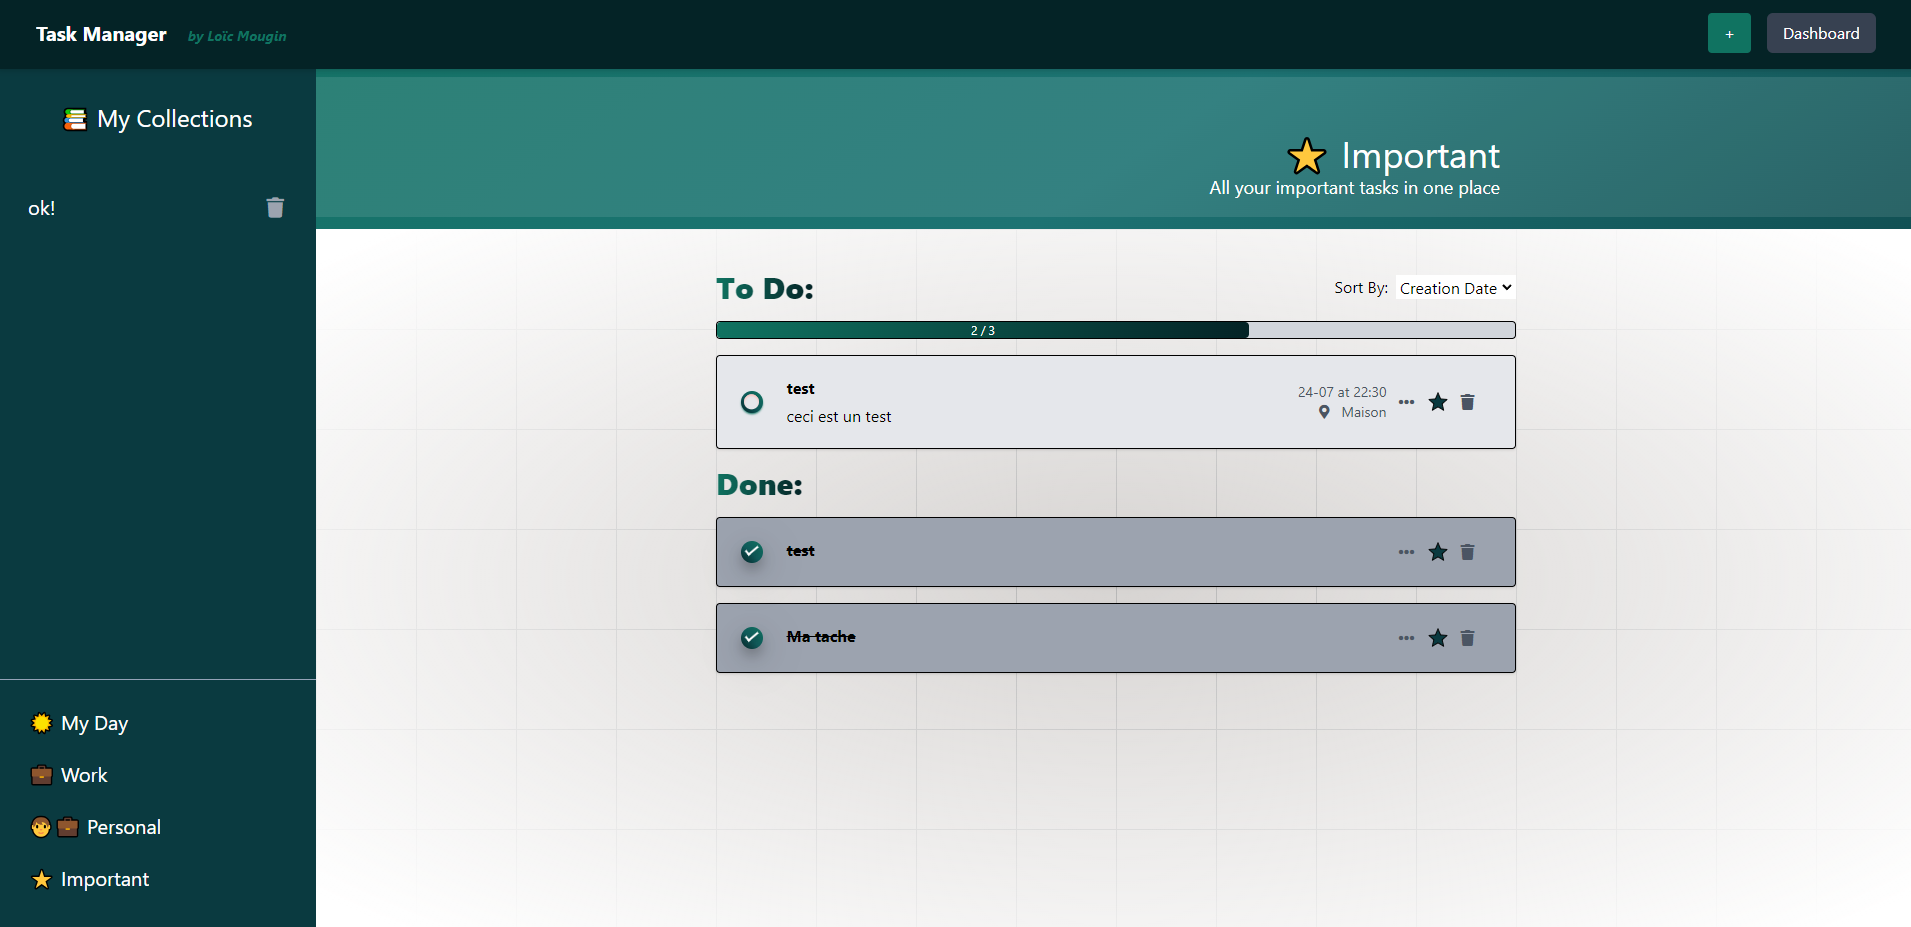This screenshot has height=927, width=1911.
Task: Click the Task Manager title
Action: (101, 34)
